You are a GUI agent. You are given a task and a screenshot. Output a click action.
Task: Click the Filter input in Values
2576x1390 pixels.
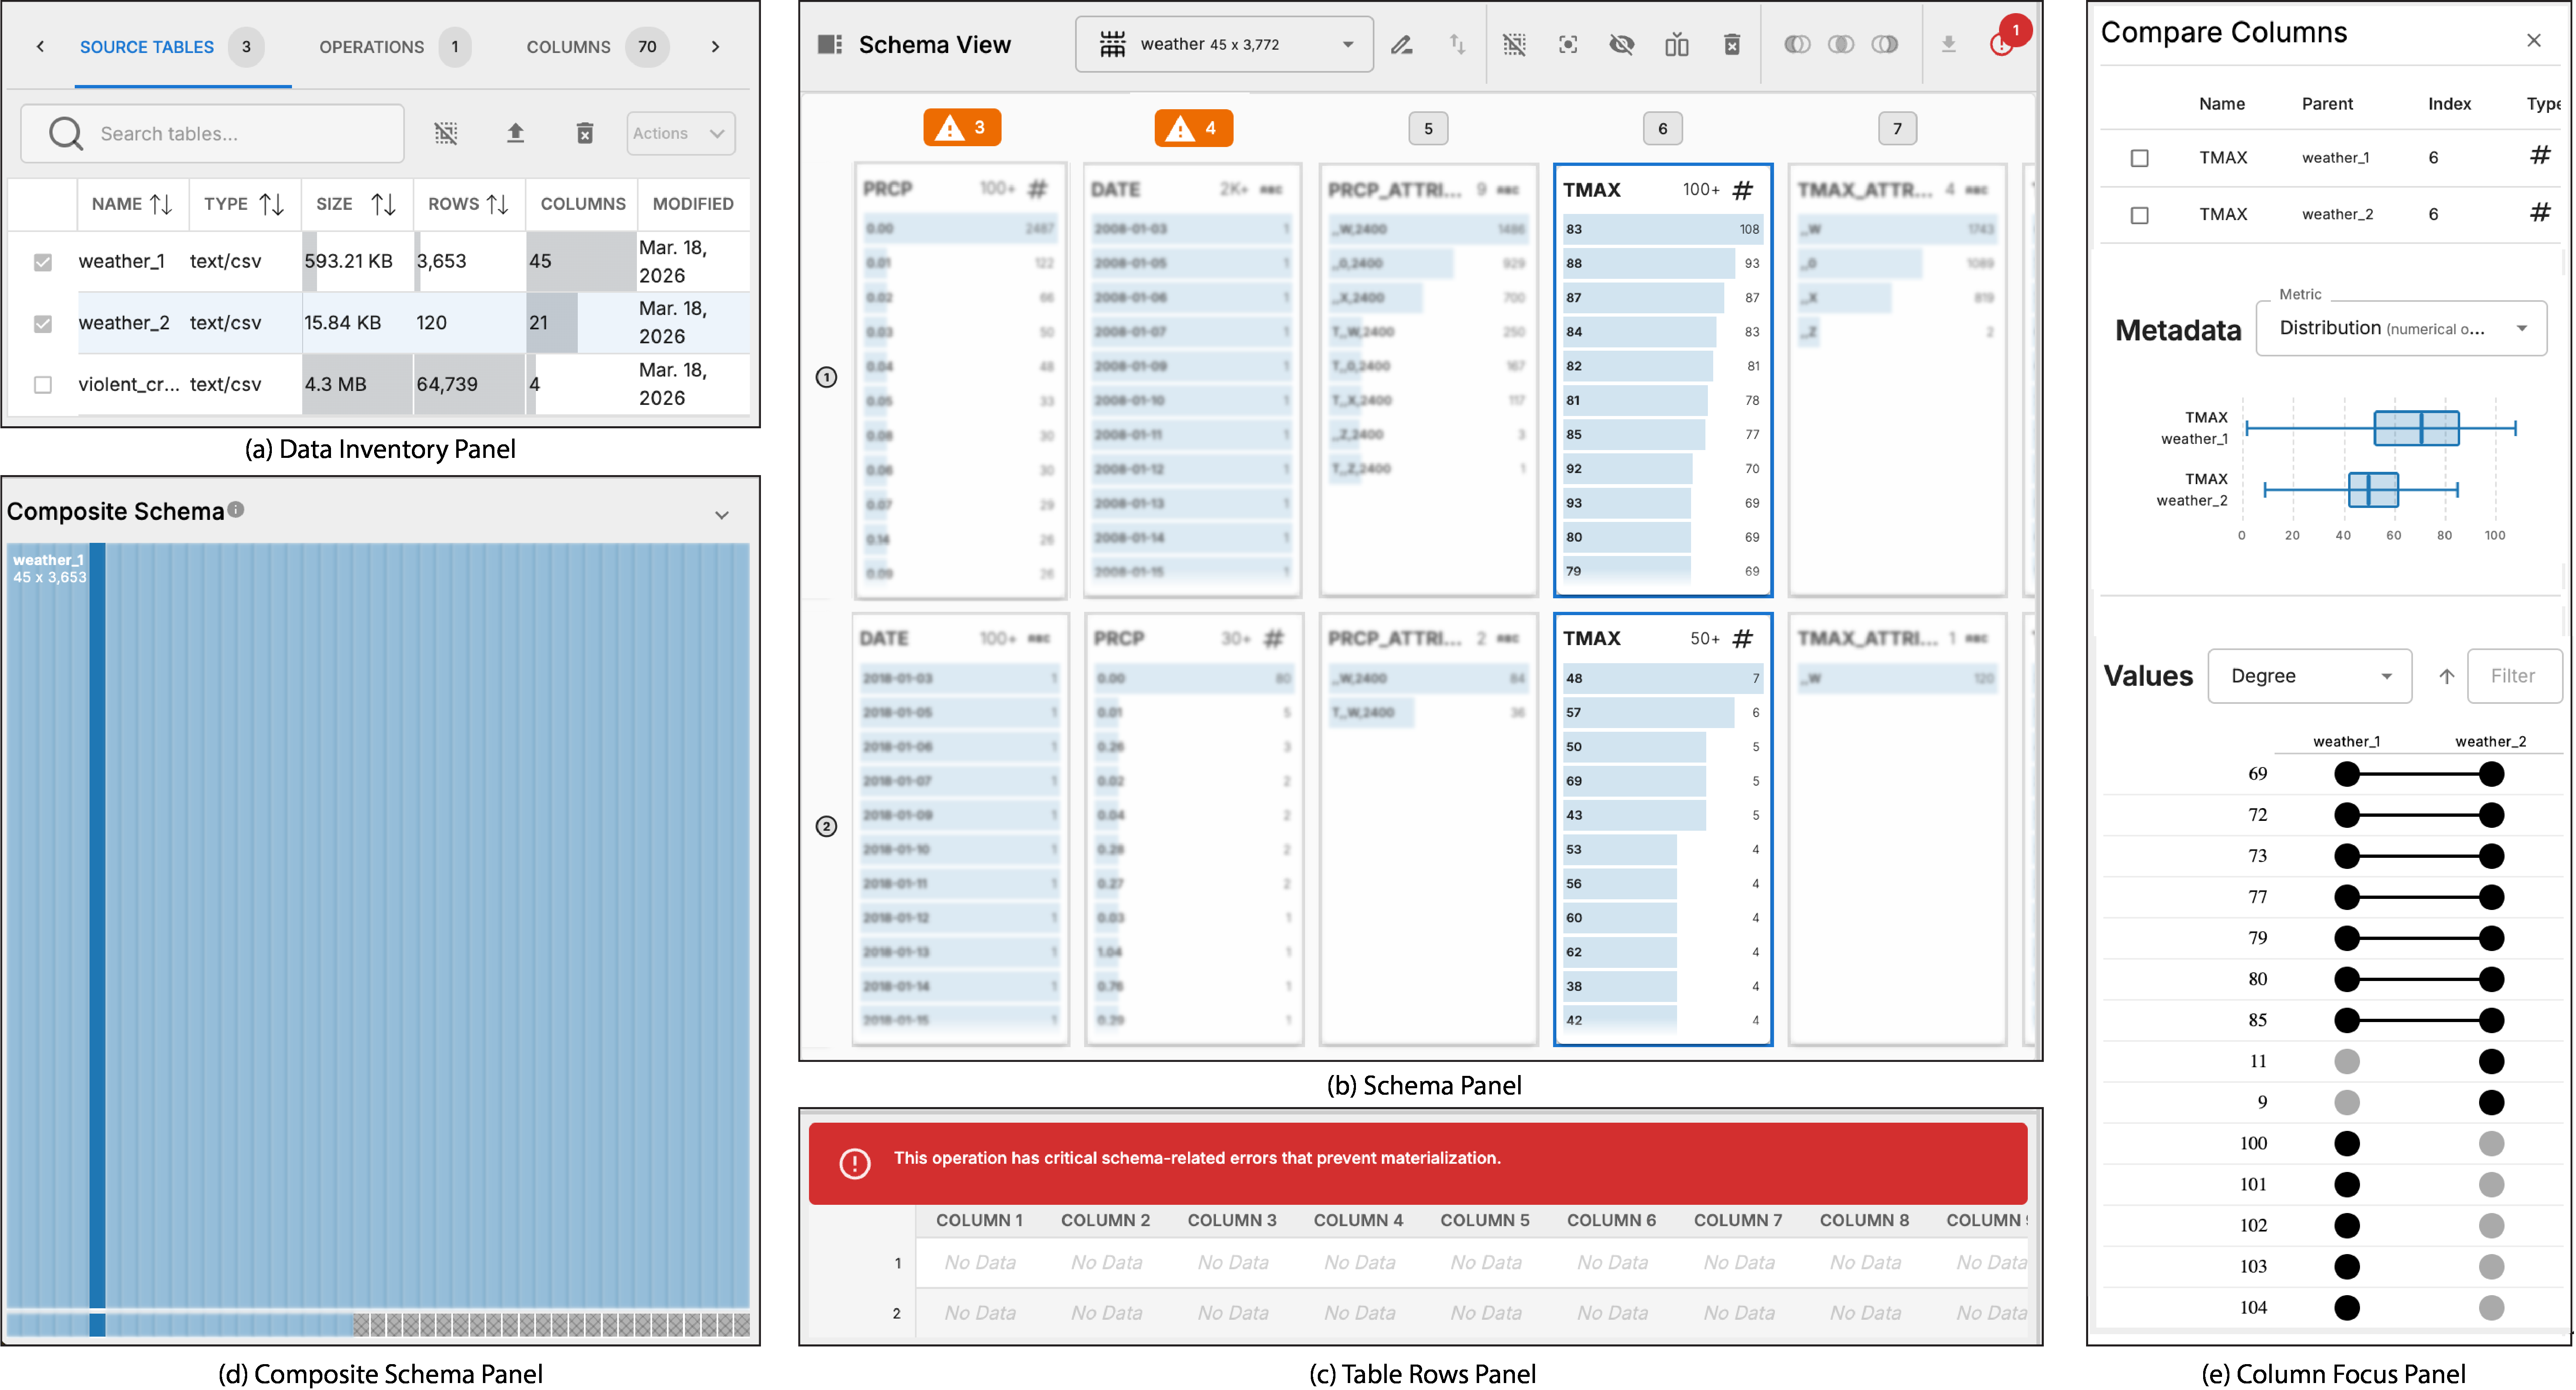[2514, 676]
